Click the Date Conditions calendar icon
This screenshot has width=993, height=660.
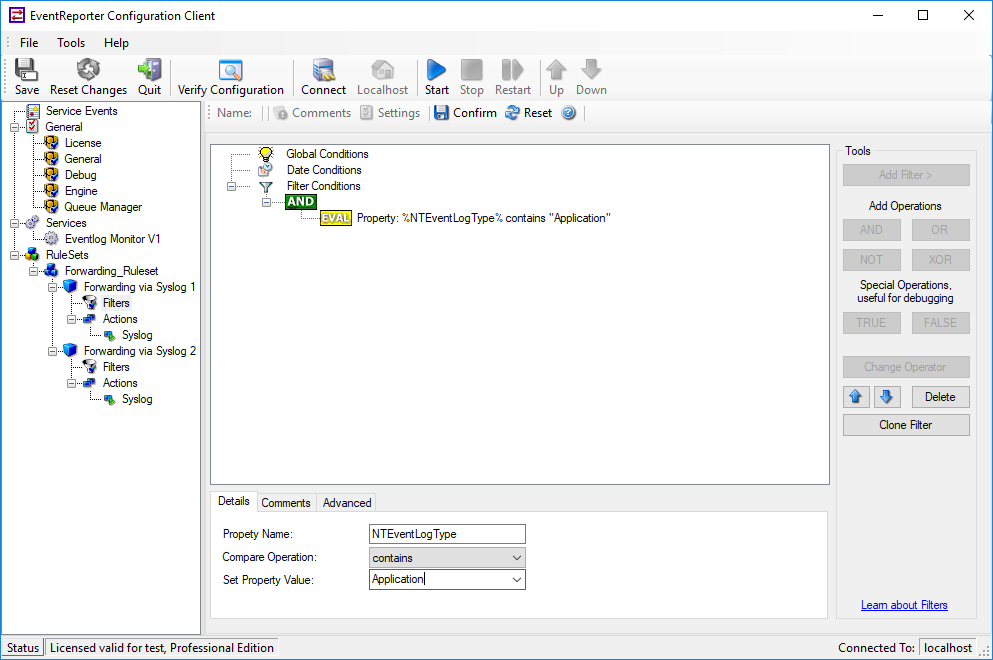(x=265, y=170)
